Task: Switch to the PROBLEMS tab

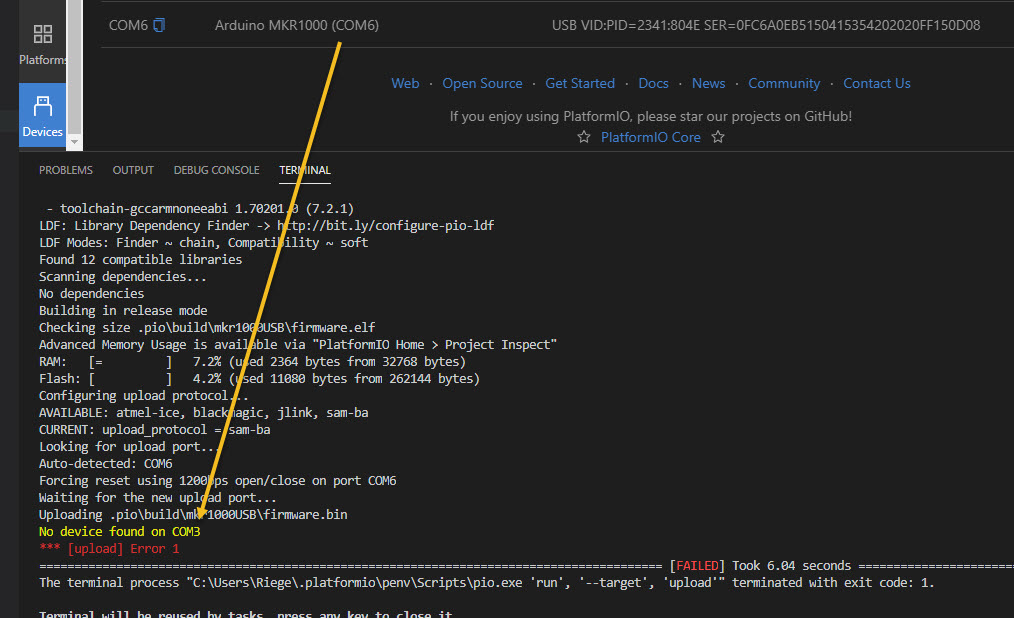Action: tap(66, 170)
